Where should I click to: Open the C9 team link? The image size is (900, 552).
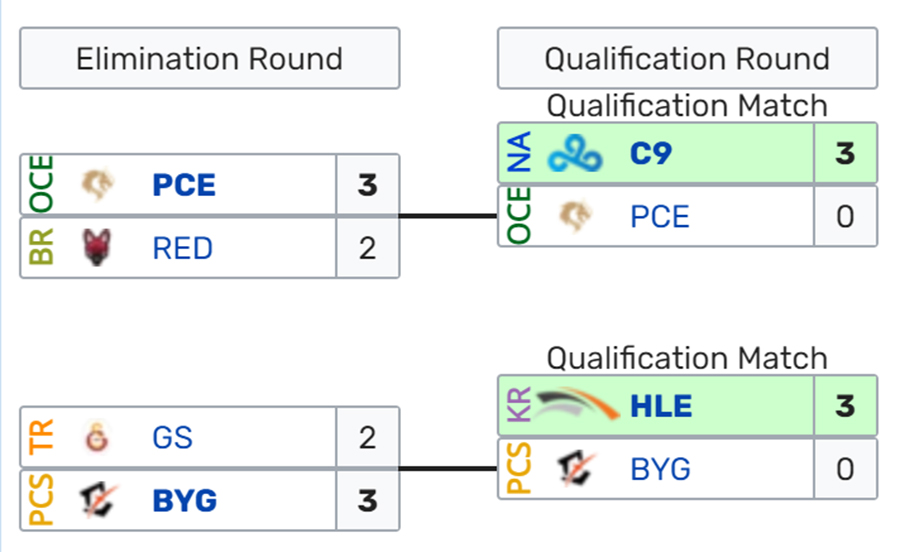click(651, 153)
